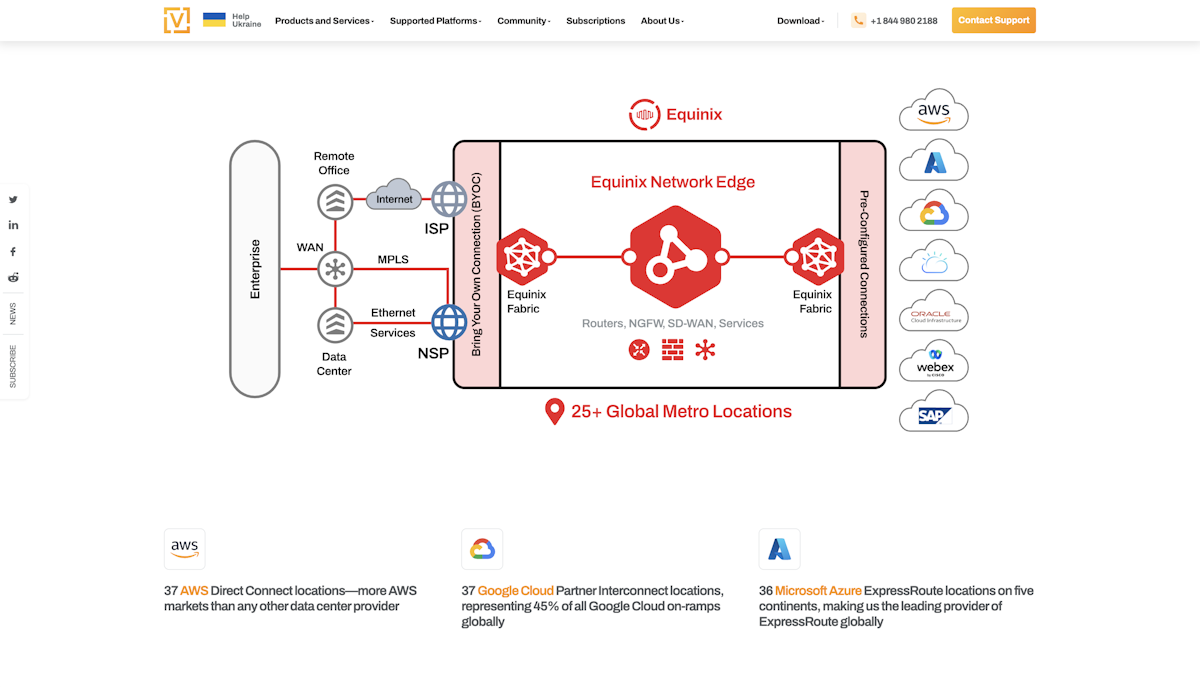Click the Equinix logo above the diagram
The width and height of the screenshot is (1200, 687).
[674, 114]
